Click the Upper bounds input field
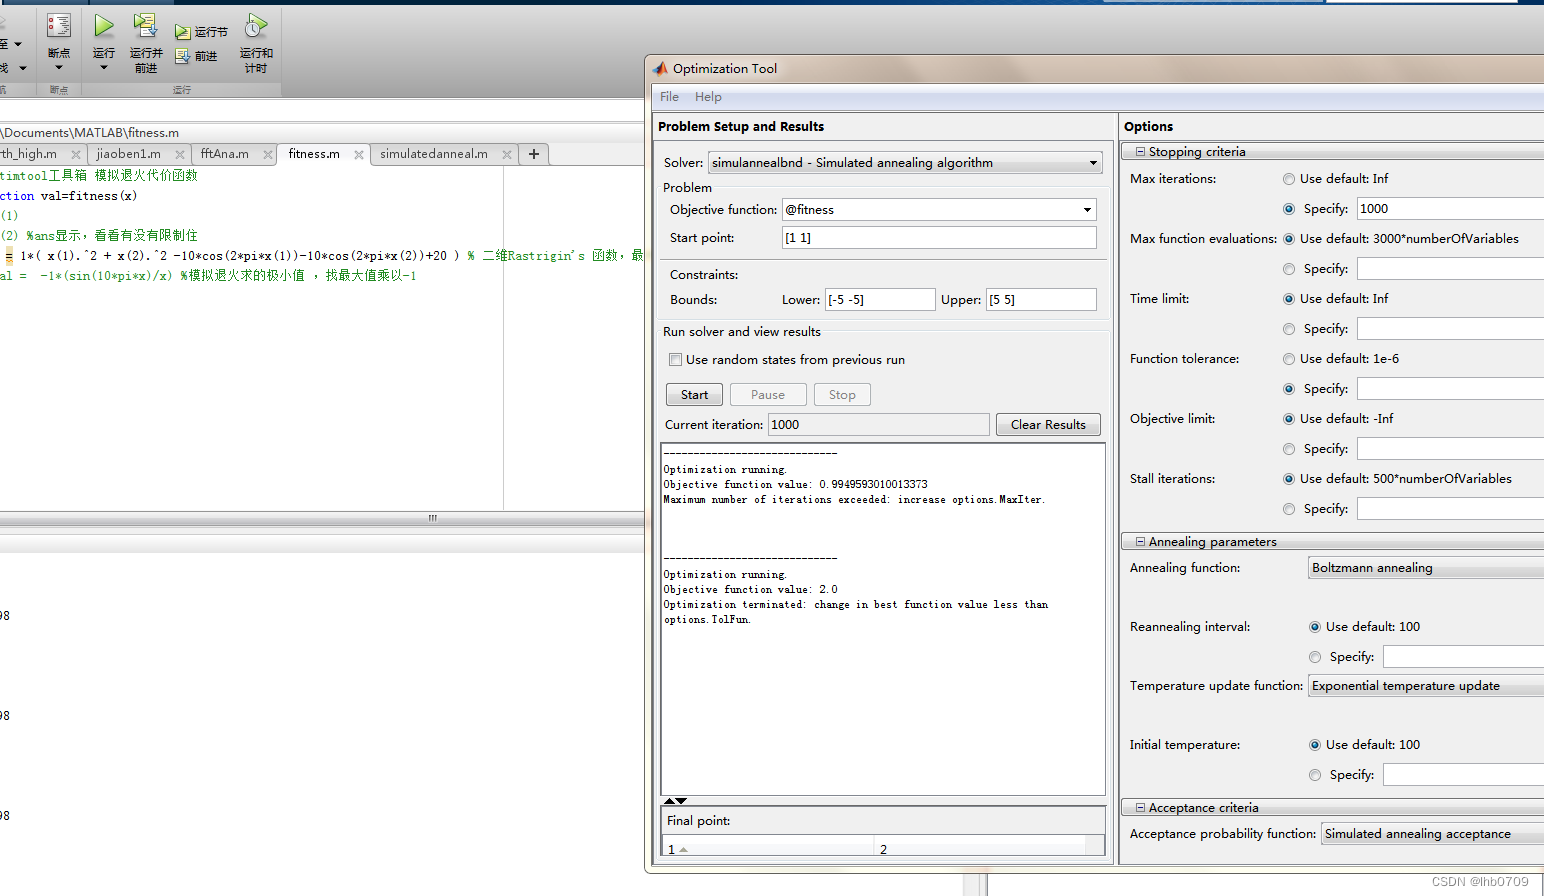Viewport: 1544px width, 896px height. [1041, 300]
